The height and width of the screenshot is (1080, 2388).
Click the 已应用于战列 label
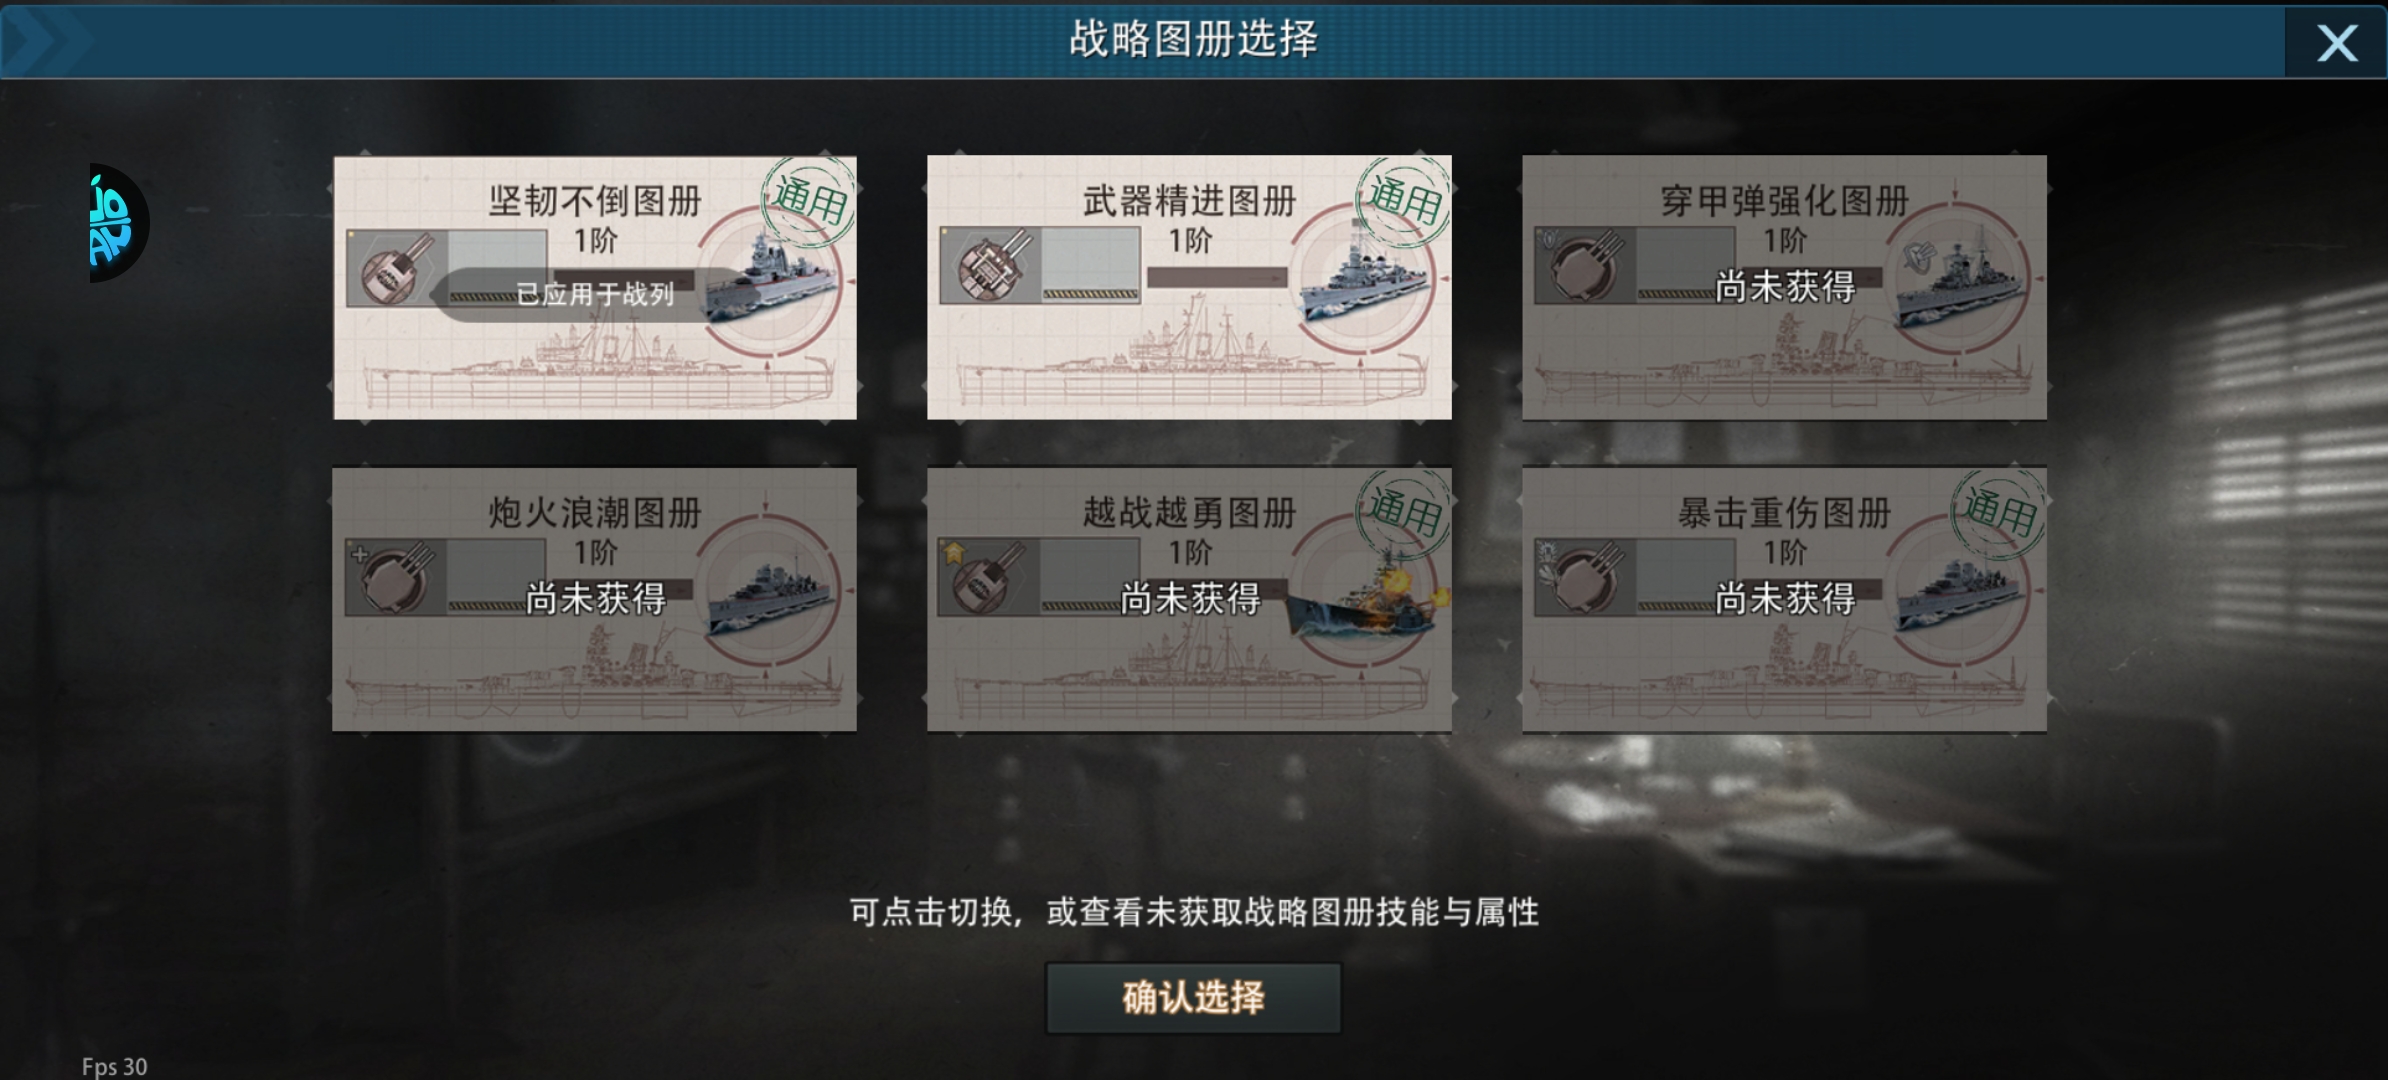point(595,294)
